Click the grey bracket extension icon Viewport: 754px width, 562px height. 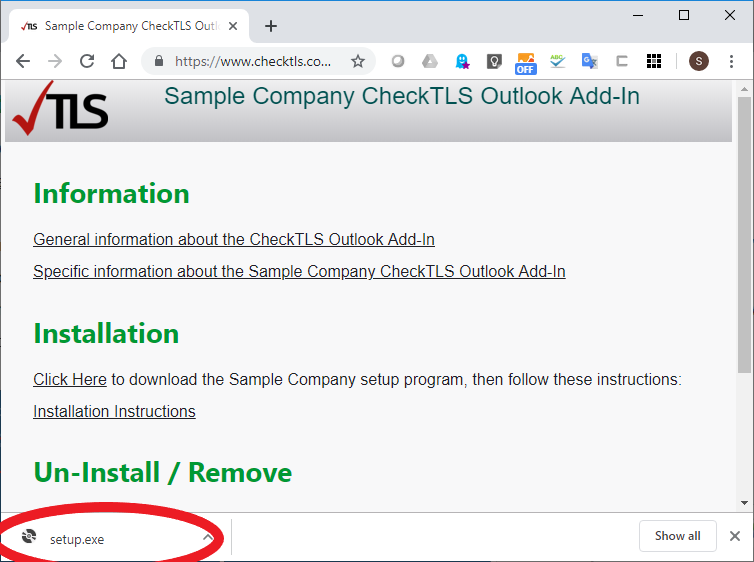(622, 61)
